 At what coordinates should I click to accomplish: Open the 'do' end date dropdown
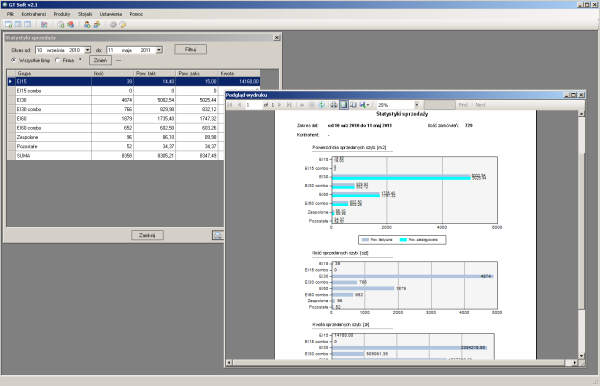click(159, 50)
